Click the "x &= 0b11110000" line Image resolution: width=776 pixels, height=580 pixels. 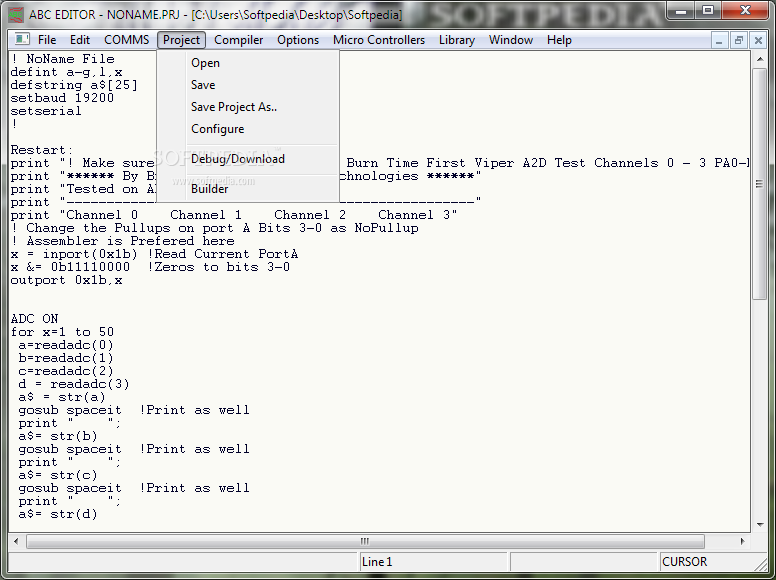click(150, 267)
